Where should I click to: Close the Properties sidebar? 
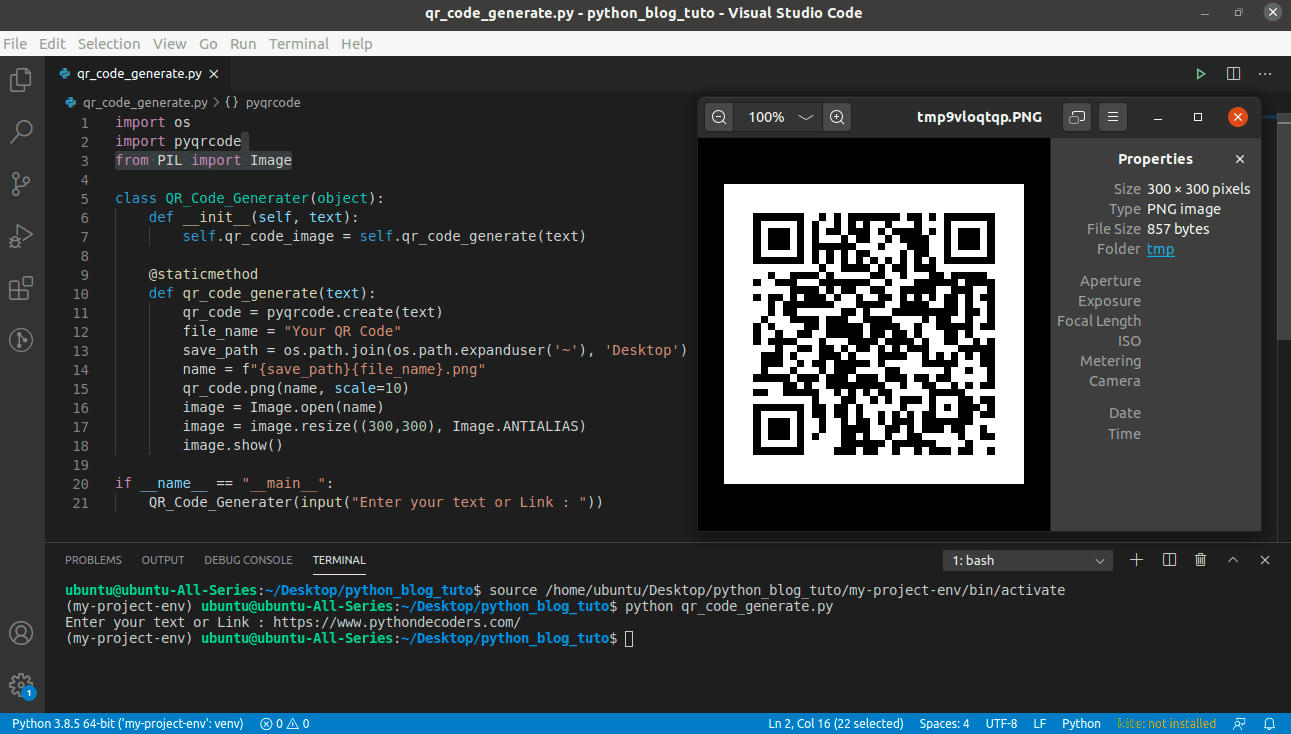tap(1240, 159)
